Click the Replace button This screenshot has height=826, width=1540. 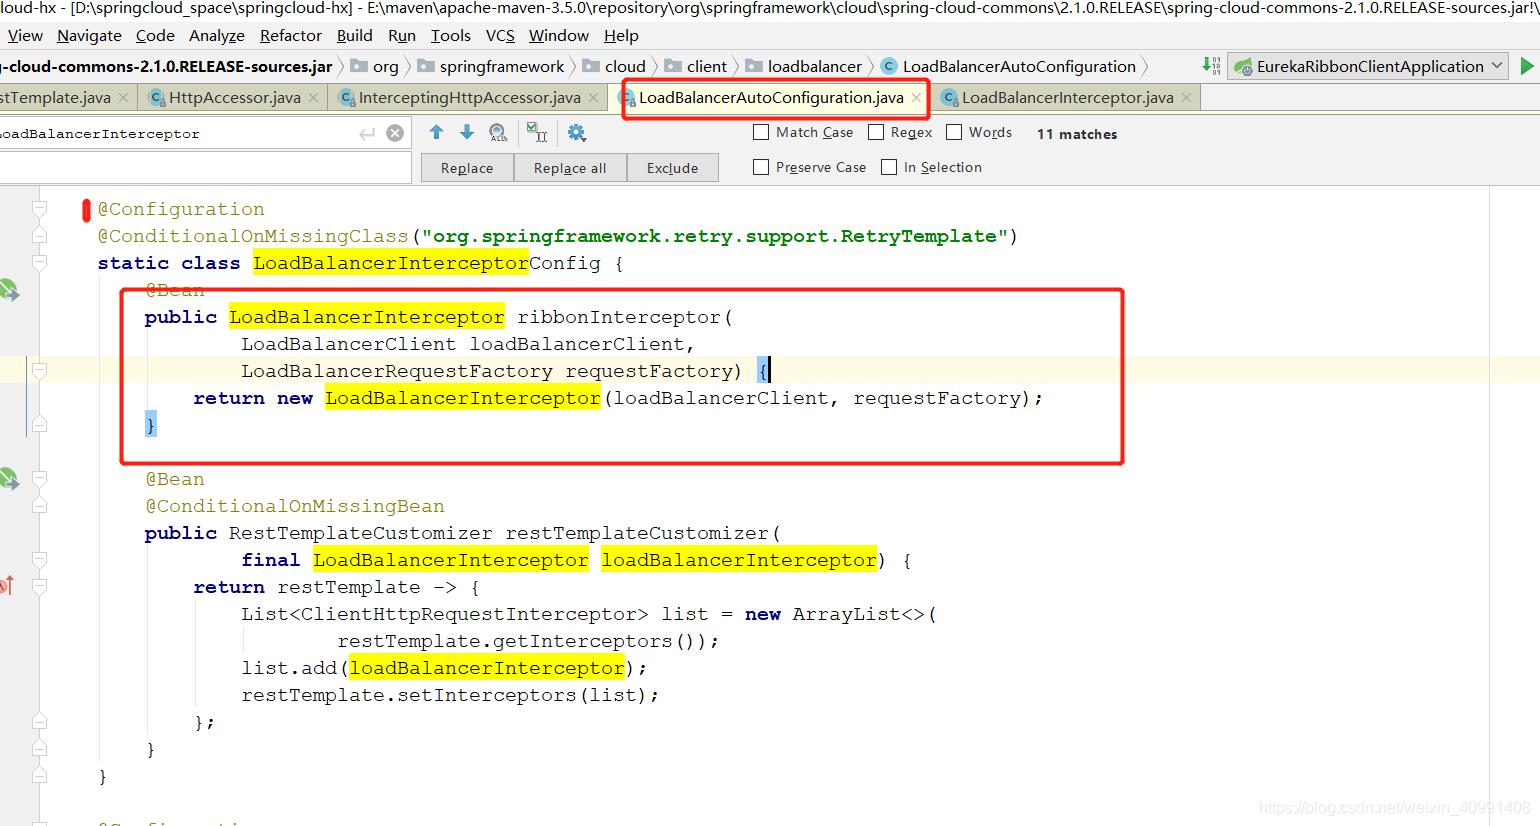click(467, 168)
